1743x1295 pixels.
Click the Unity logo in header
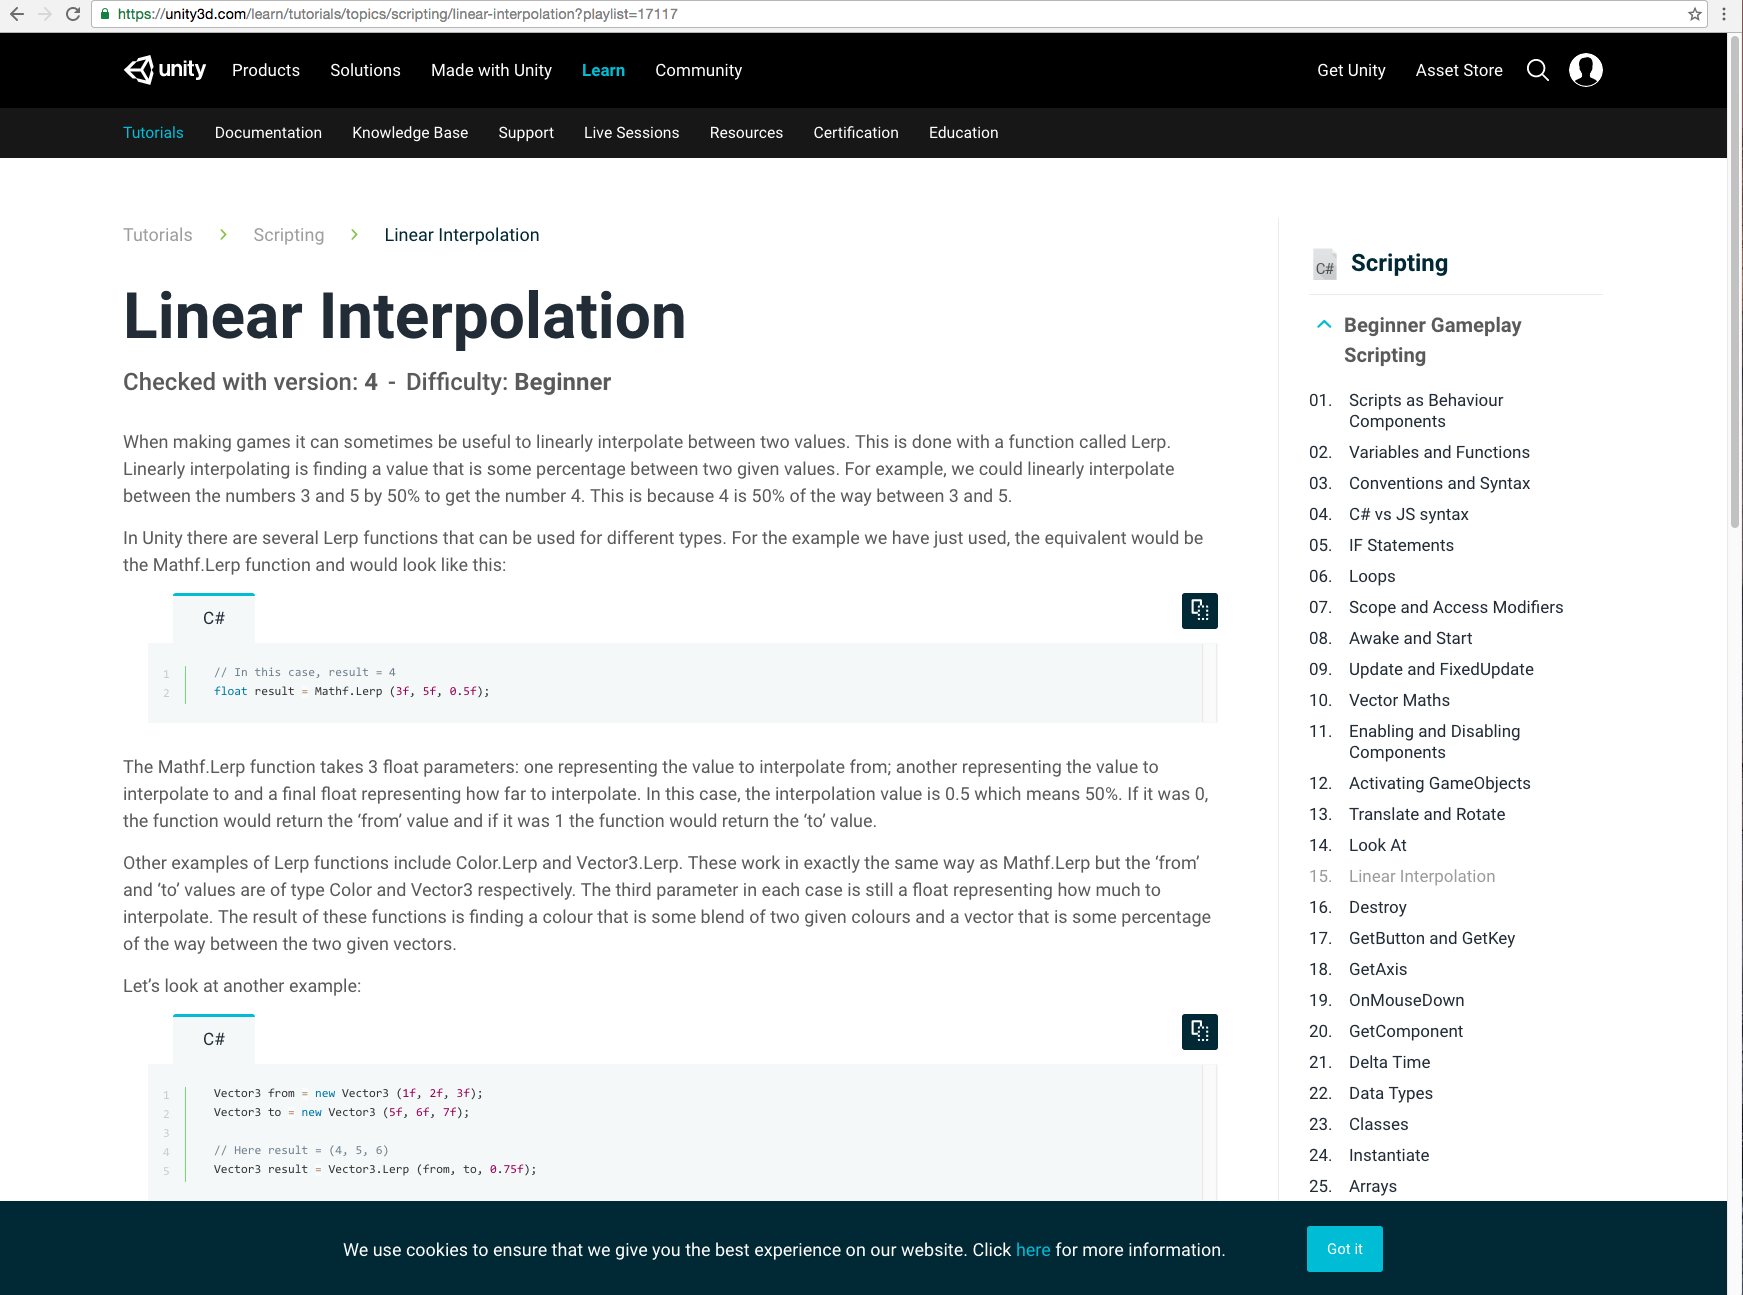point(165,70)
